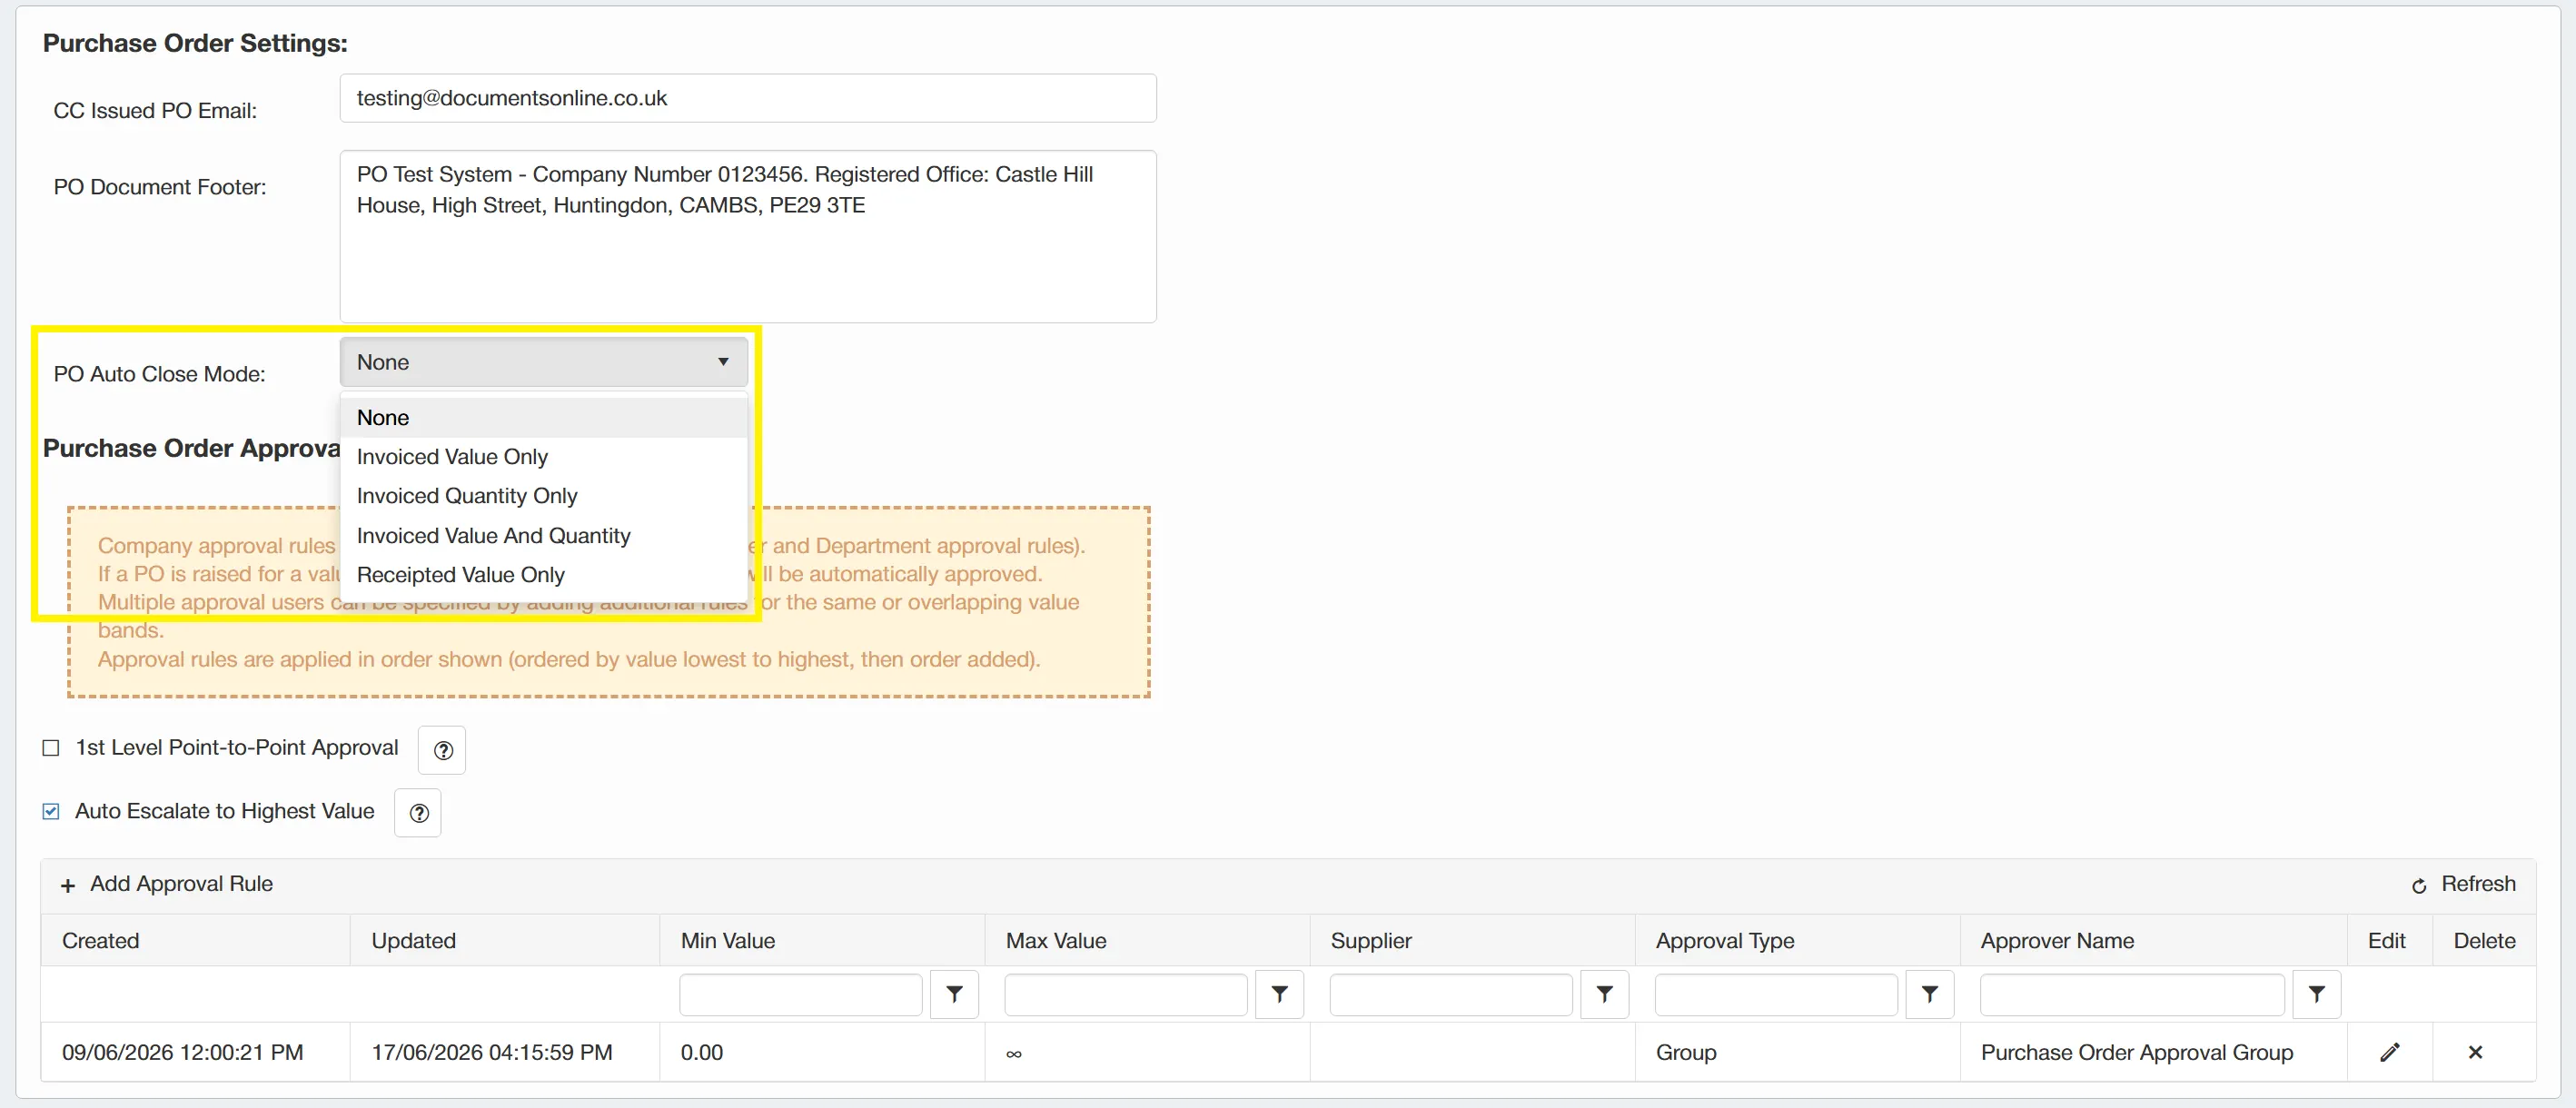Focus the Approver Name filter input
The image size is (2576, 1108).
(x=2132, y=995)
